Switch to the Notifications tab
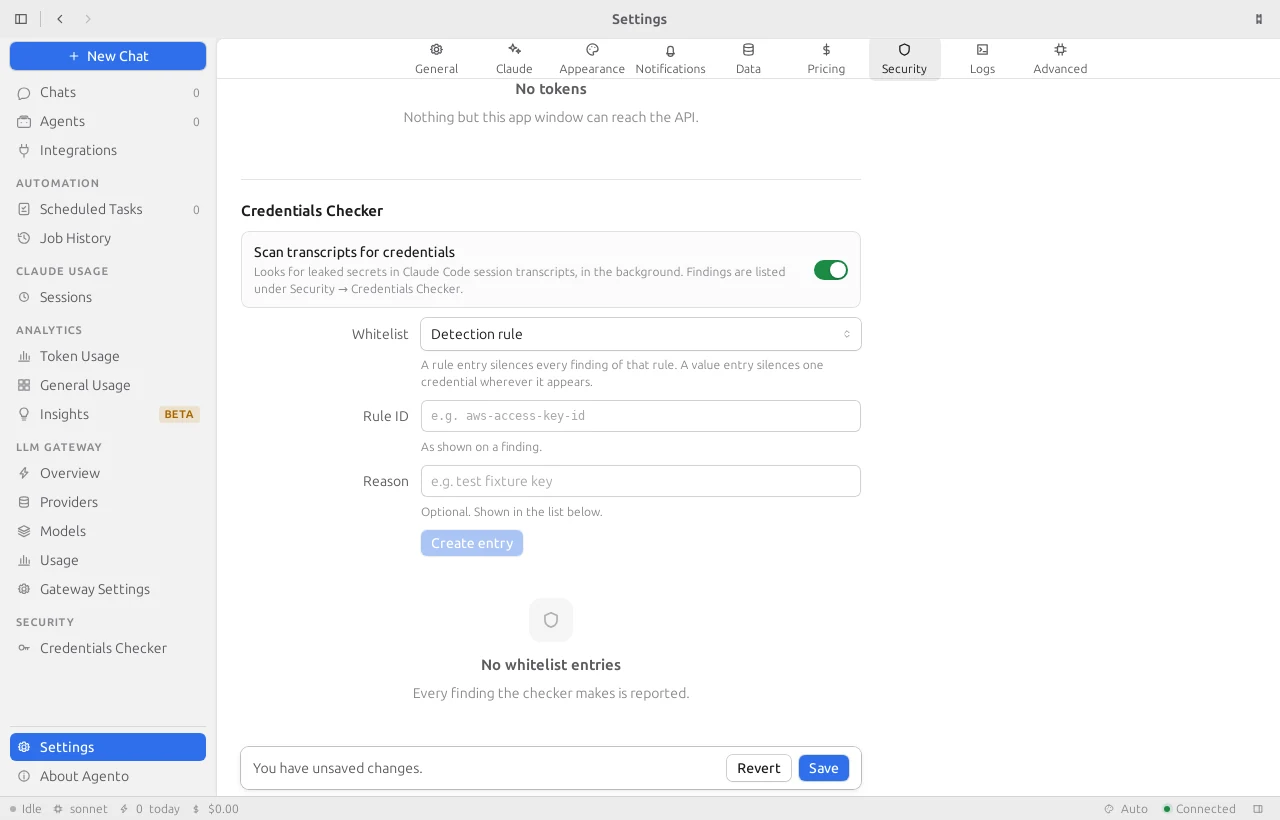Screen dimensions: 1280x820 [670, 59]
